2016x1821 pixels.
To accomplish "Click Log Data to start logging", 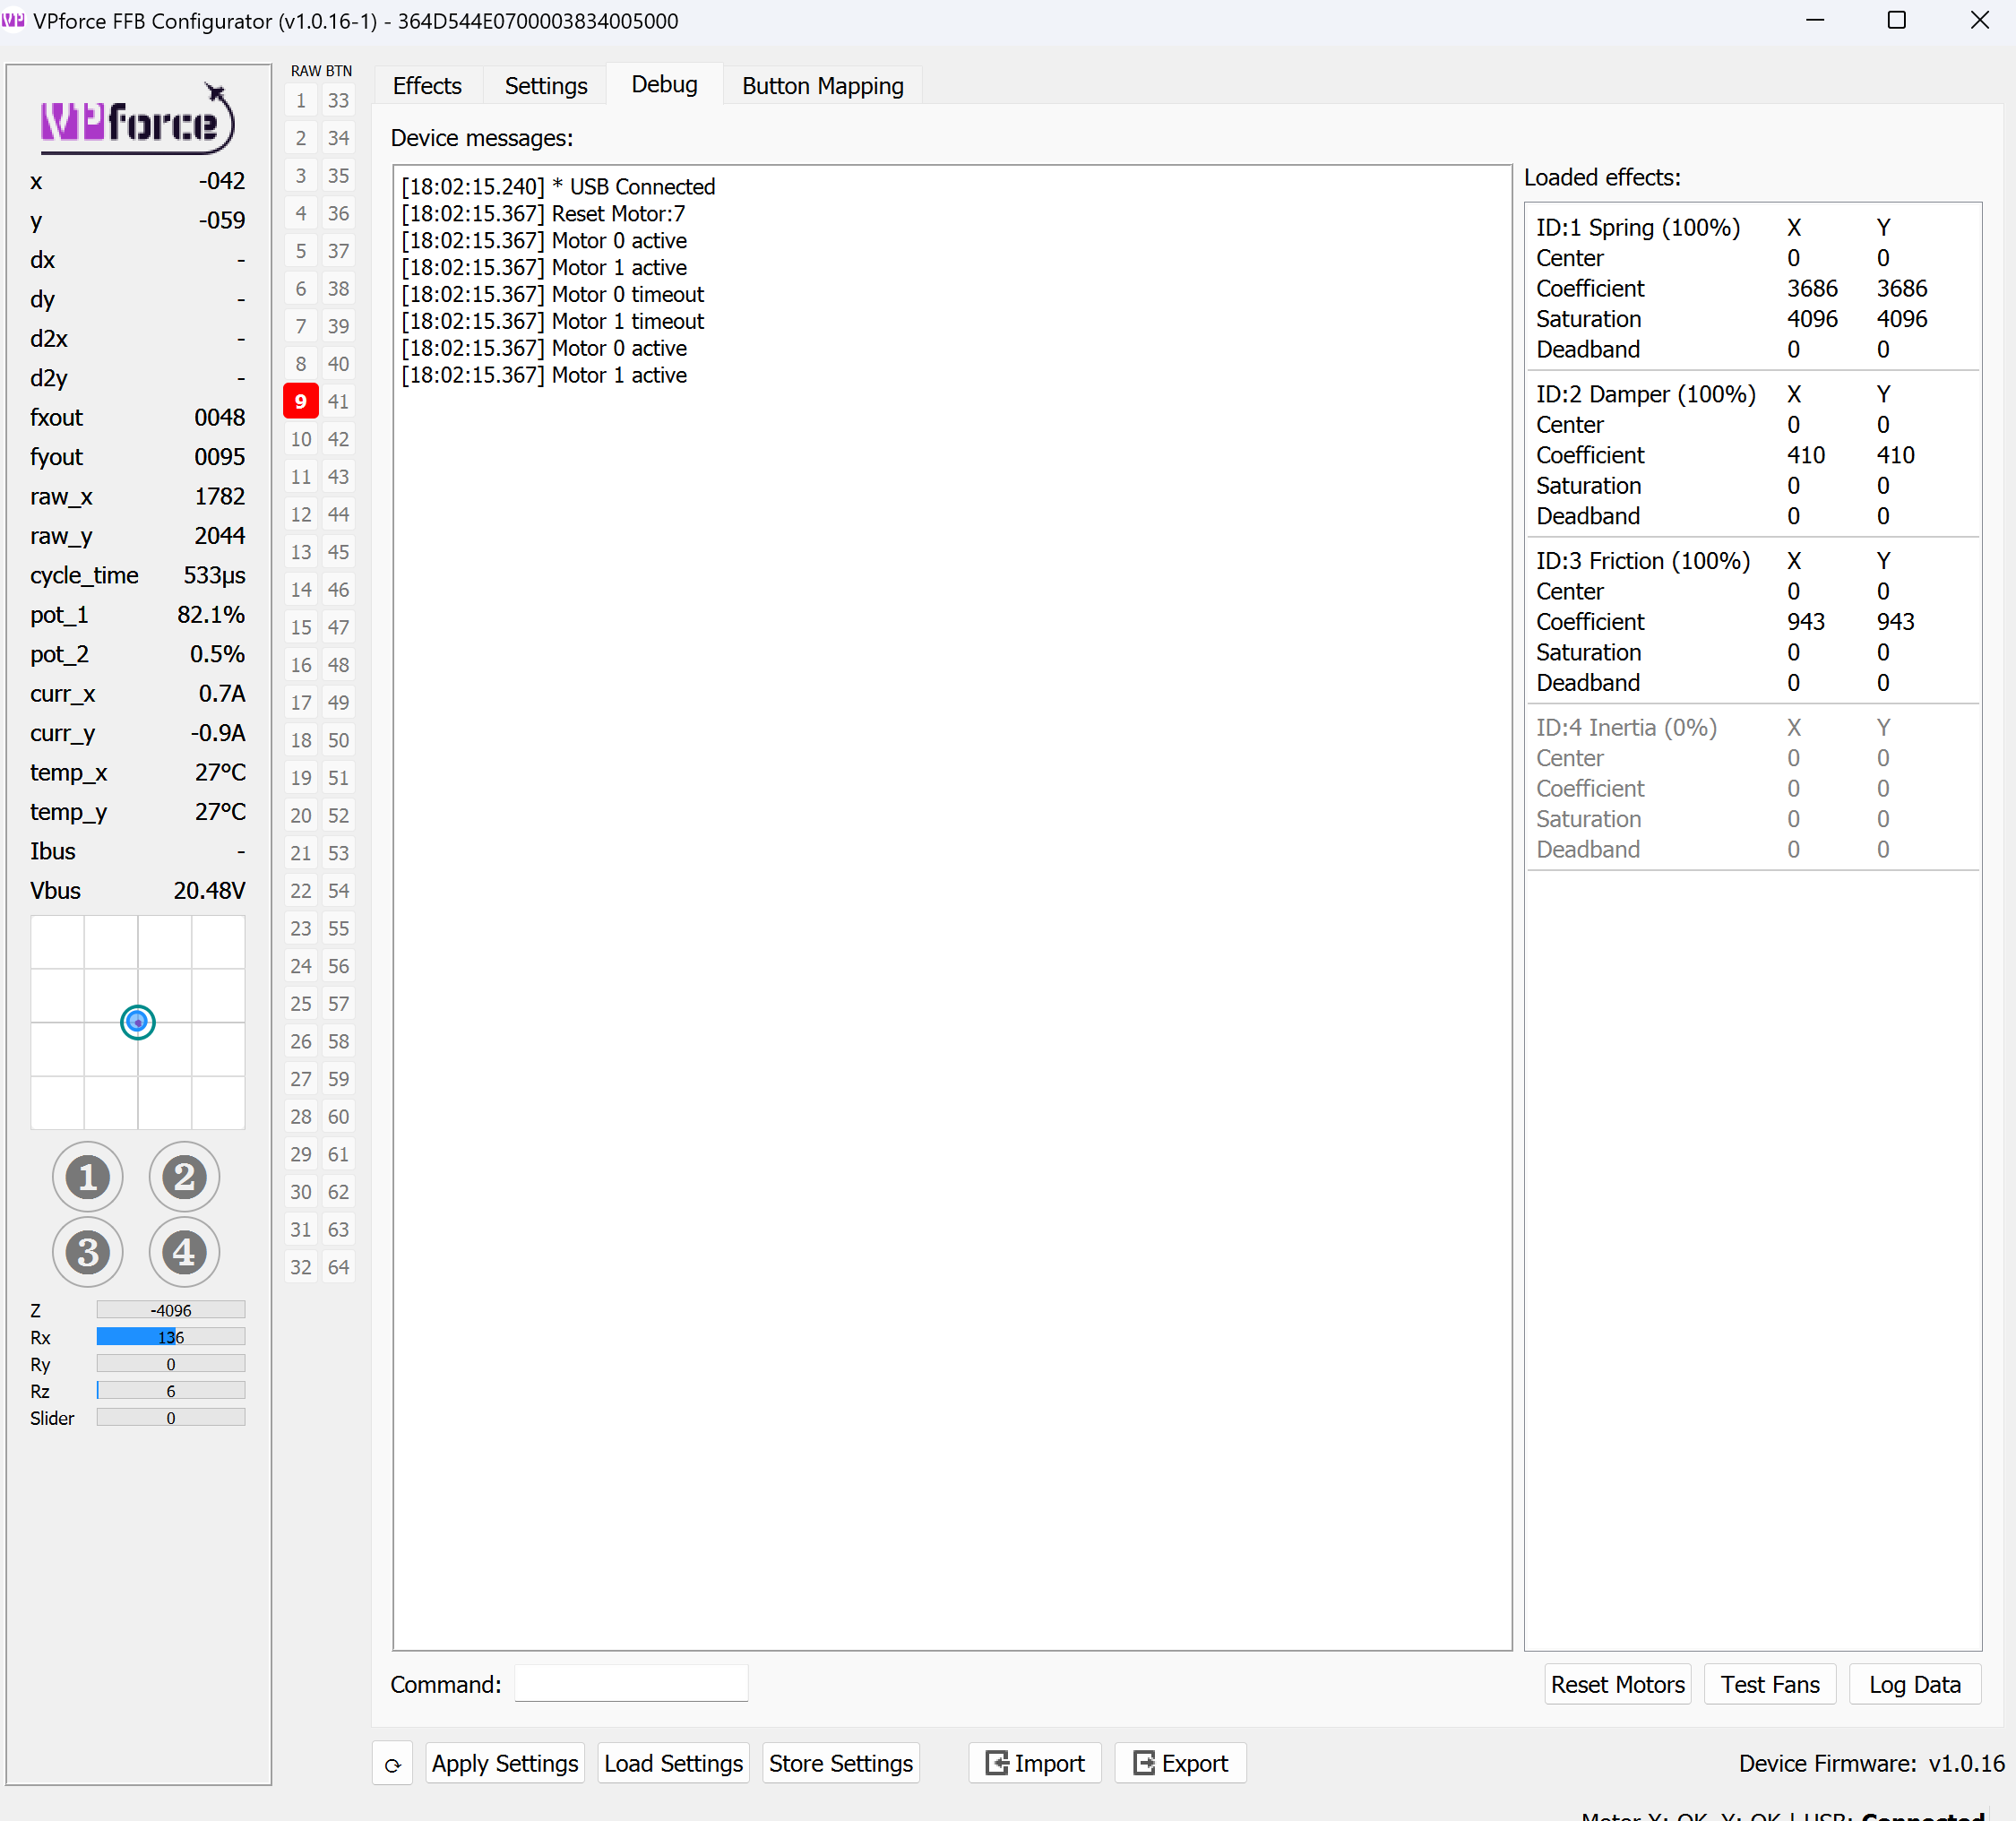I will pyautogui.click(x=1914, y=1684).
